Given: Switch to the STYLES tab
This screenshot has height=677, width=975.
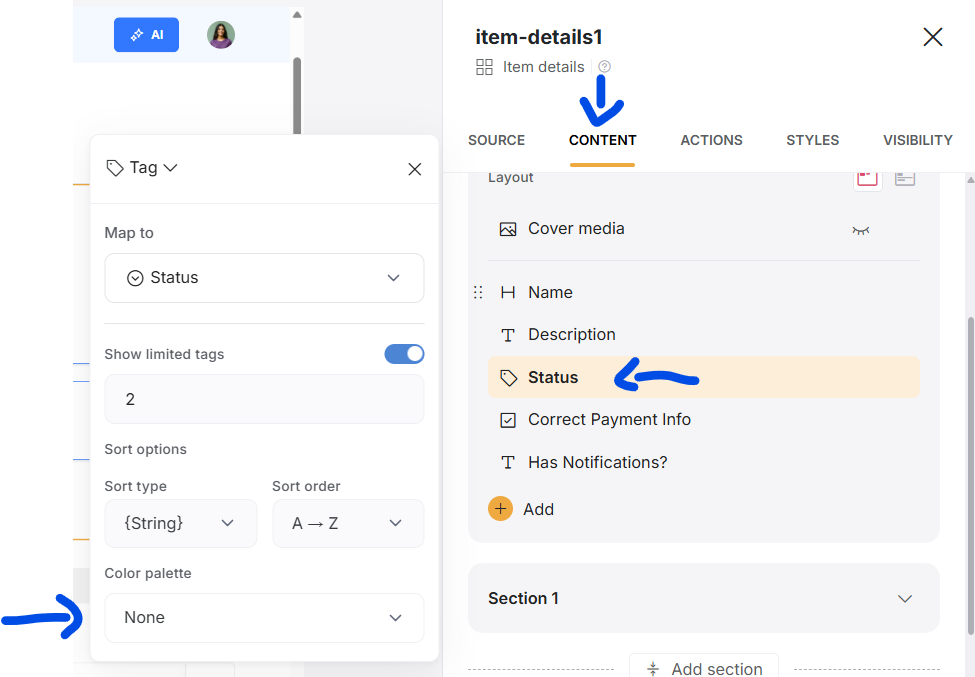Looking at the screenshot, I should (812, 140).
